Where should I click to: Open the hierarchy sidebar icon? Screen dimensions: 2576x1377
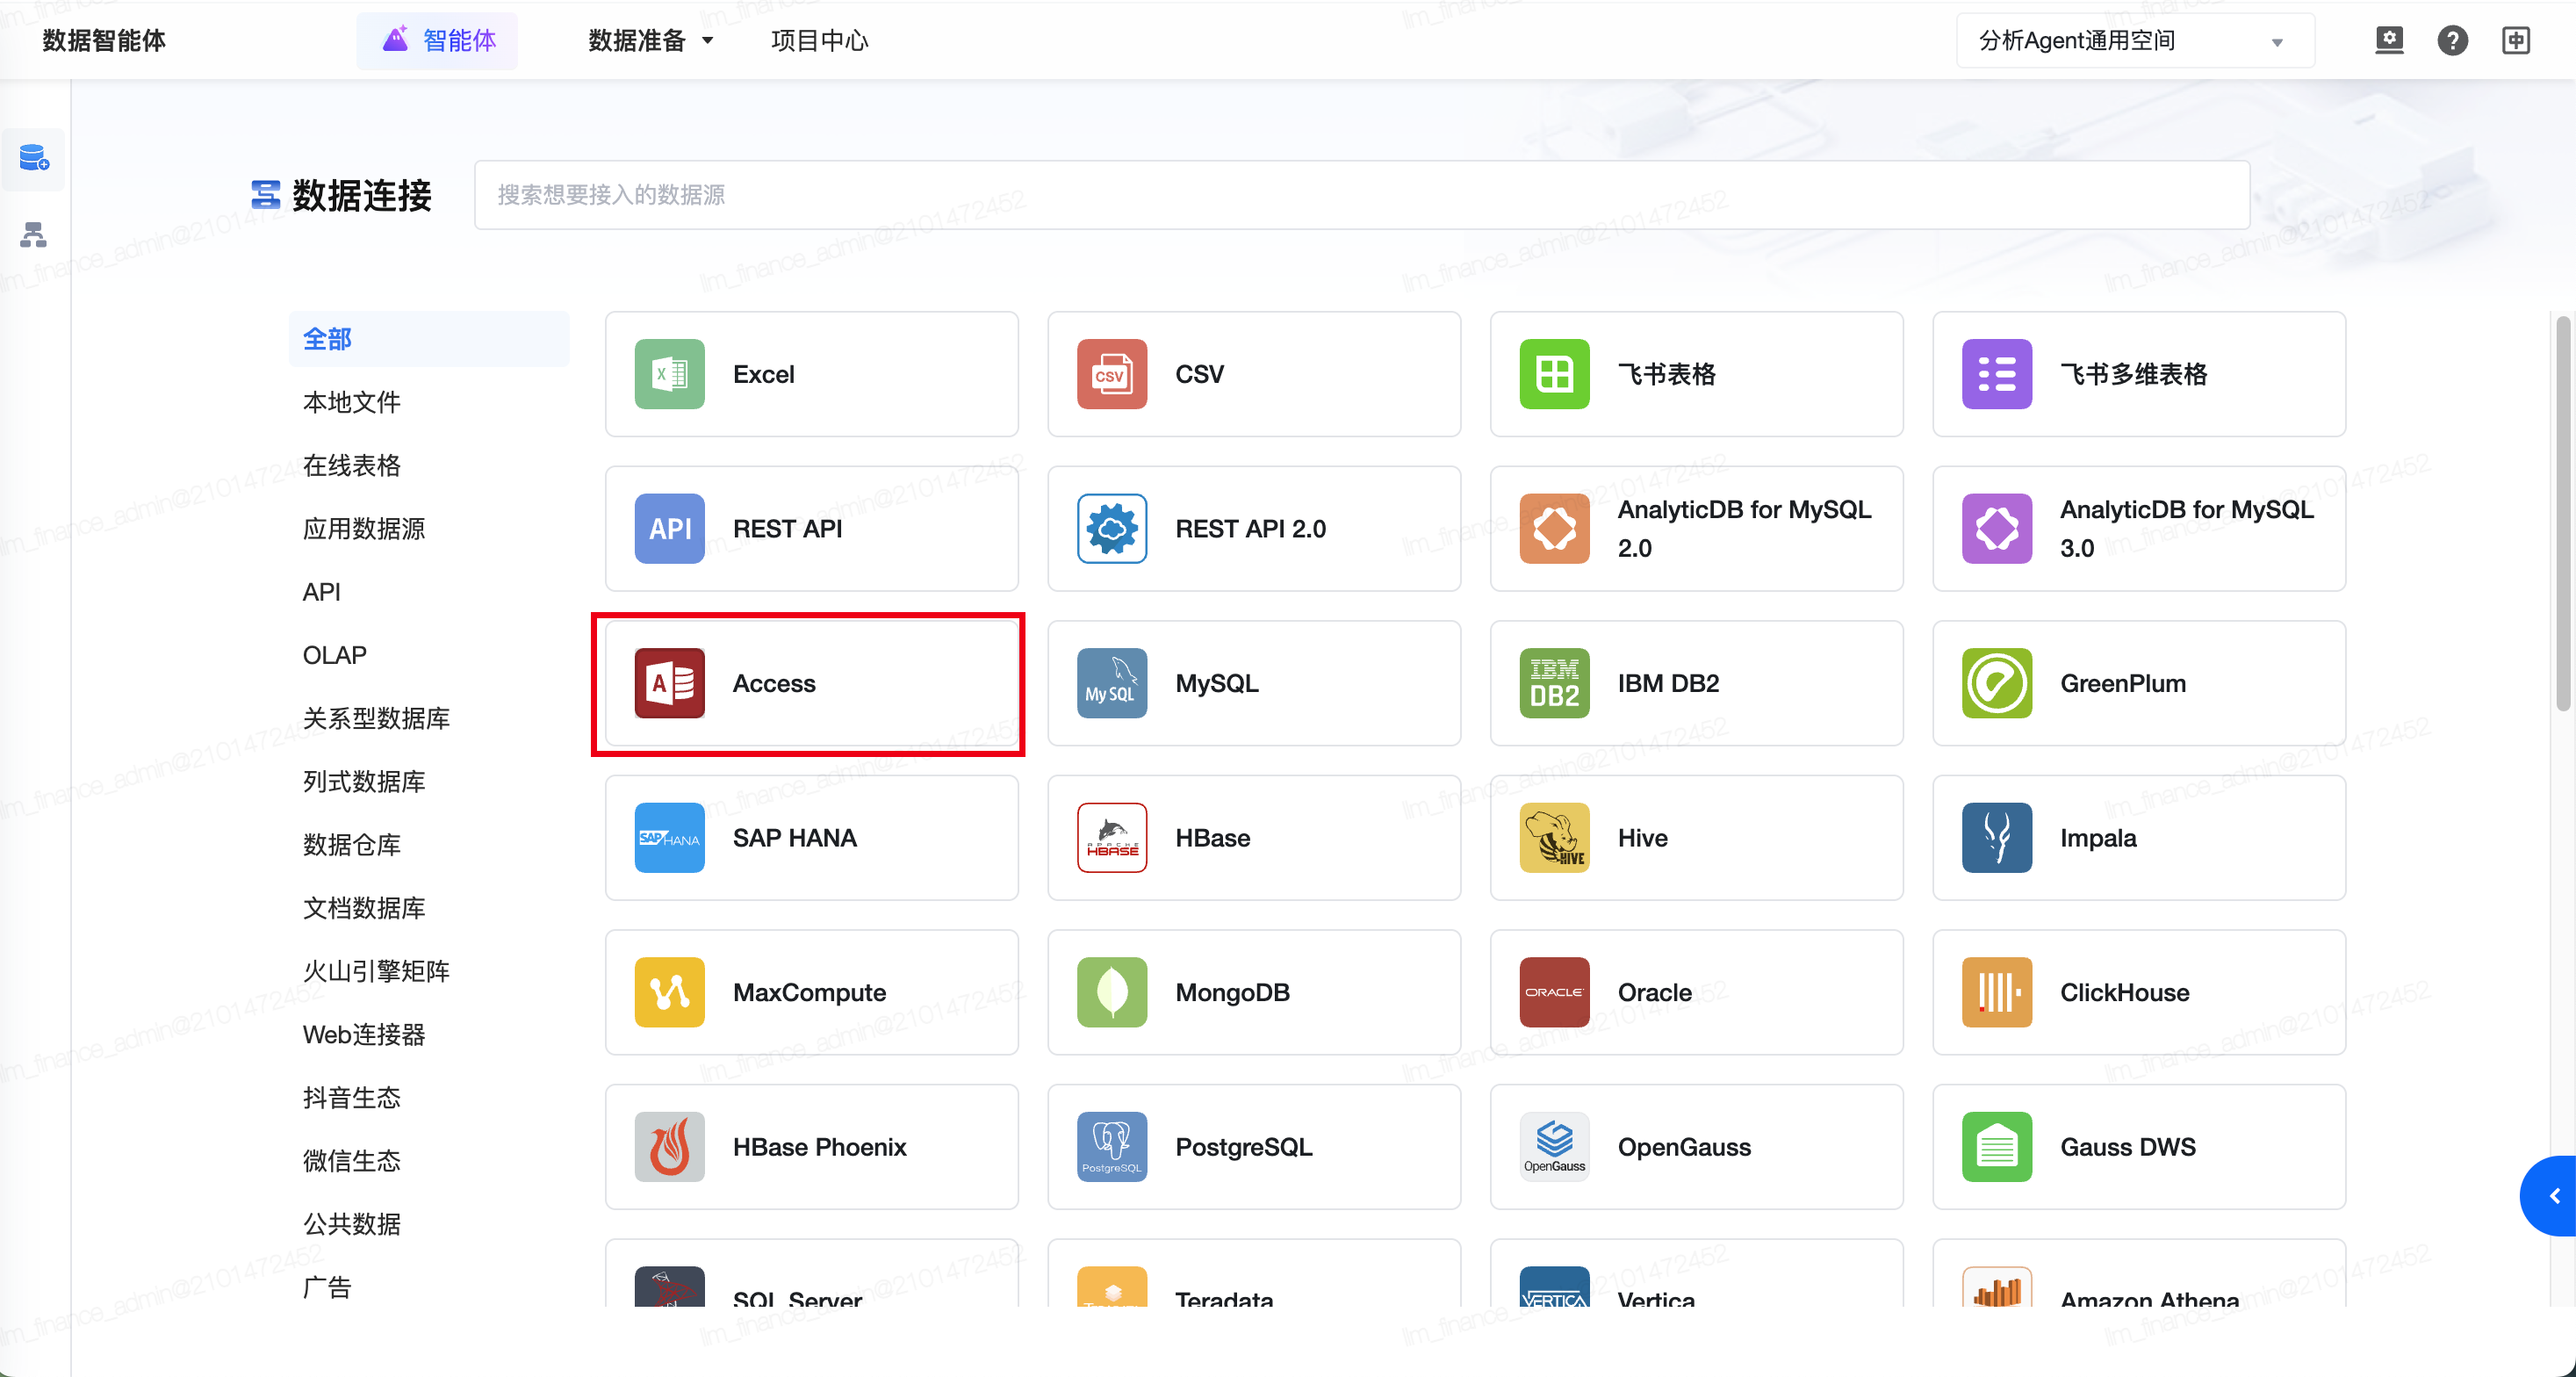(x=34, y=235)
